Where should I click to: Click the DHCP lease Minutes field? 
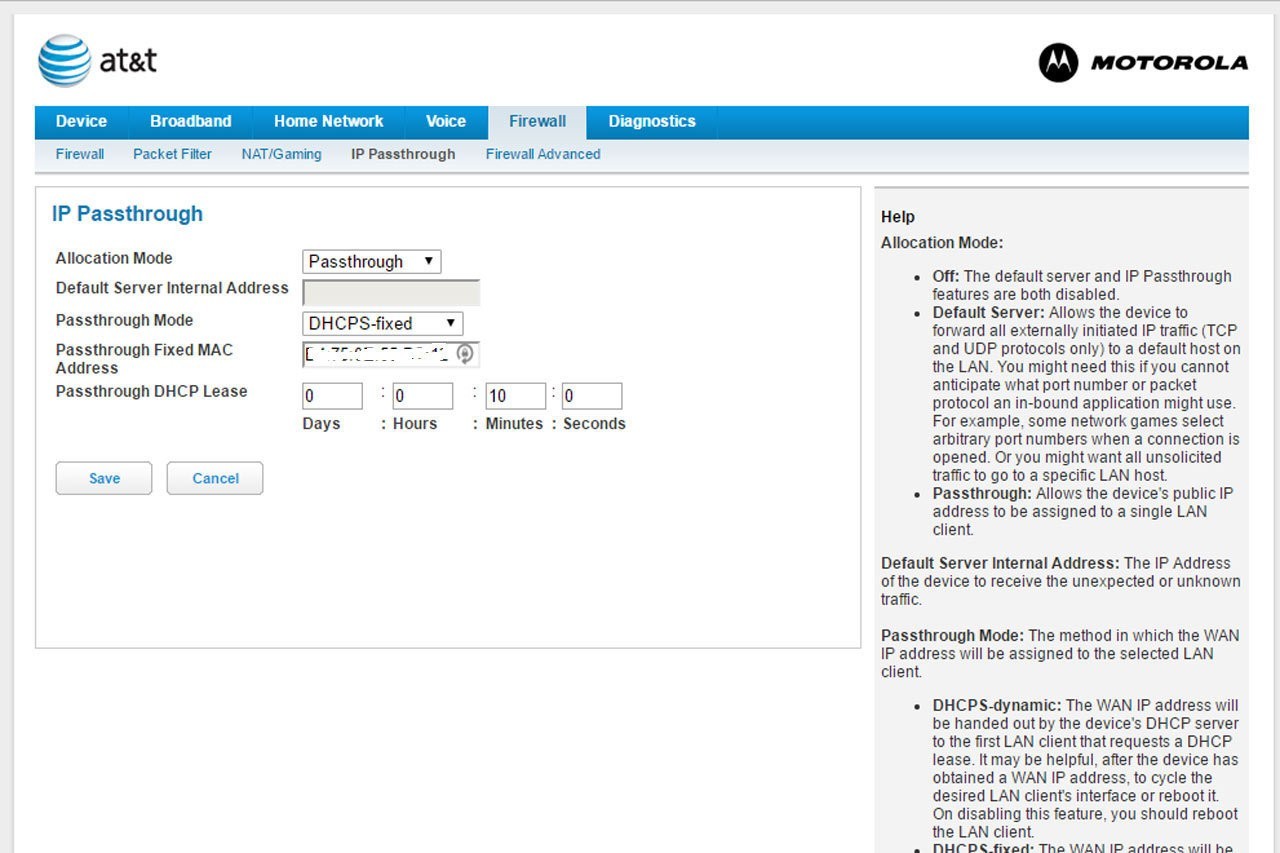515,396
